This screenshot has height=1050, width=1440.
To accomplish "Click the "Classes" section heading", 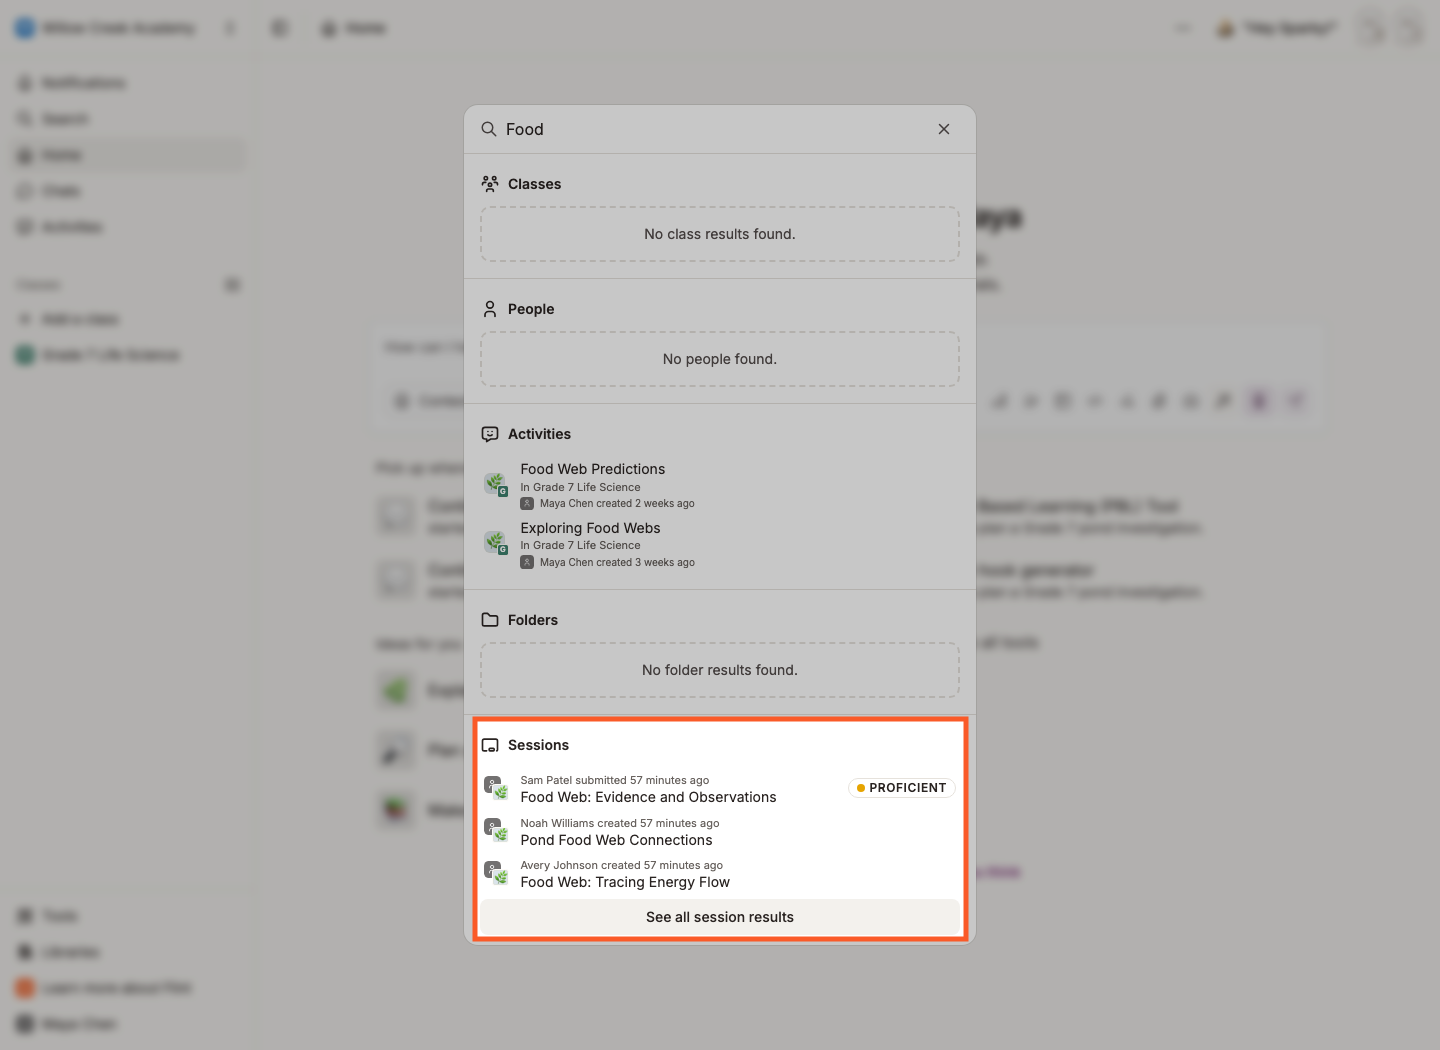I will click(535, 184).
